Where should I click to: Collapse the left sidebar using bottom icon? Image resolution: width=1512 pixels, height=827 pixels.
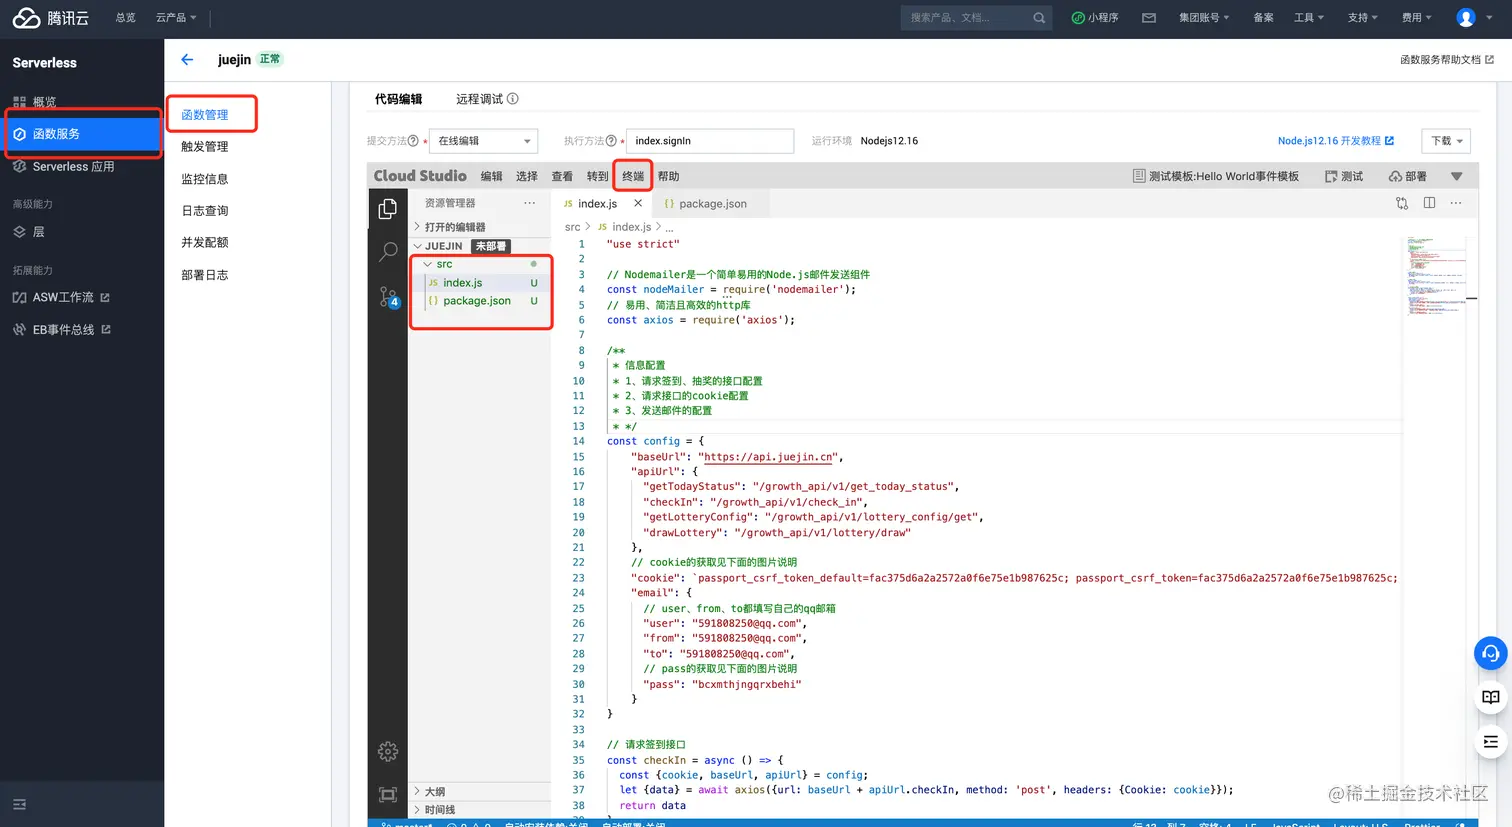click(x=19, y=804)
